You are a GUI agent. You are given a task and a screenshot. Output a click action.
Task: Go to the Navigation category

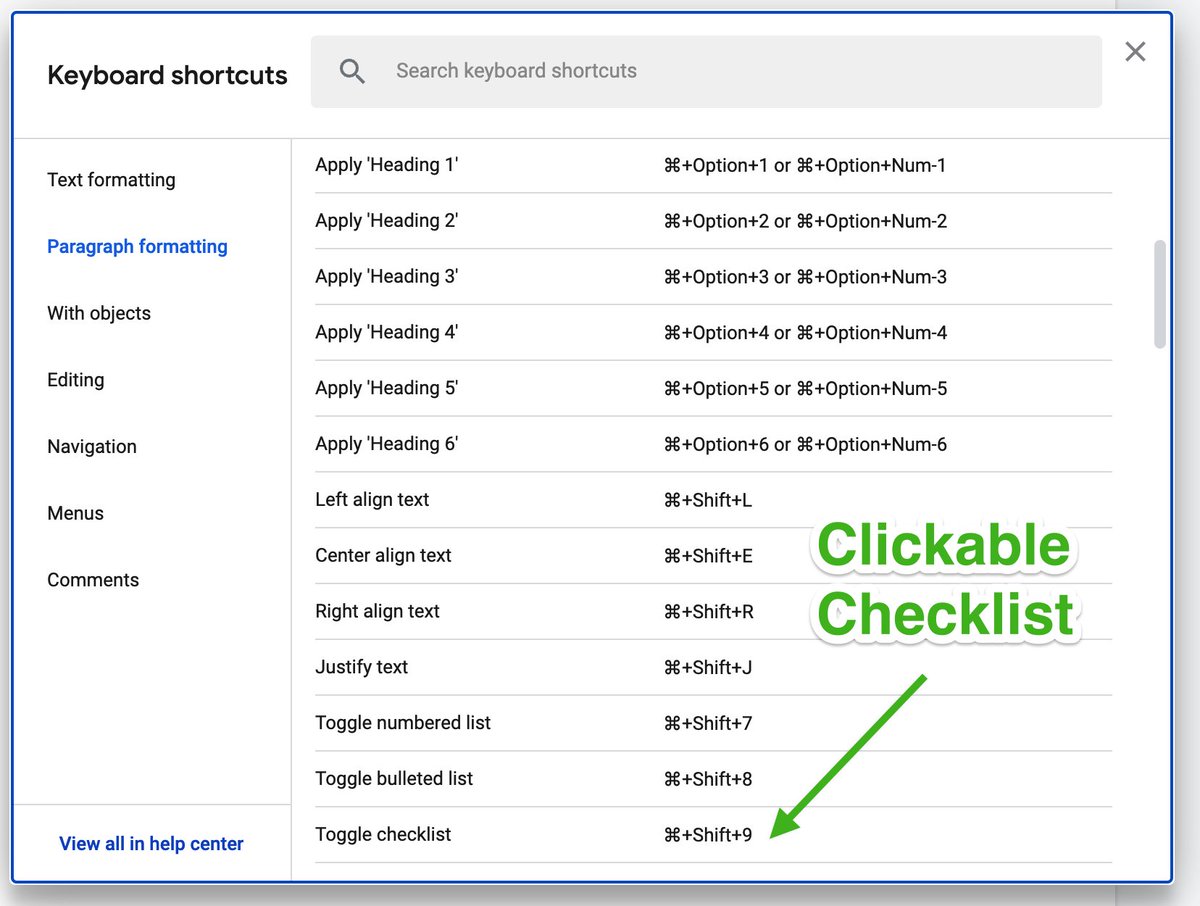pos(92,447)
